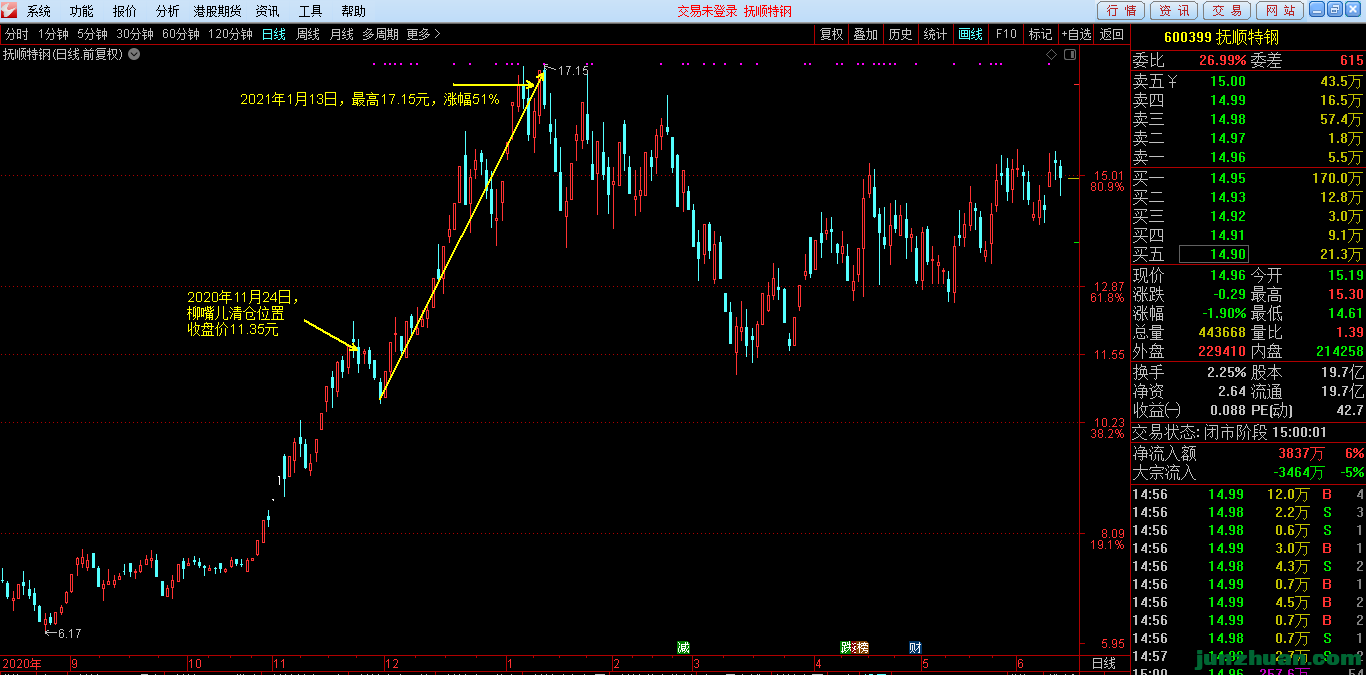
Task: Switch to the 月线 period
Action: 342,34
